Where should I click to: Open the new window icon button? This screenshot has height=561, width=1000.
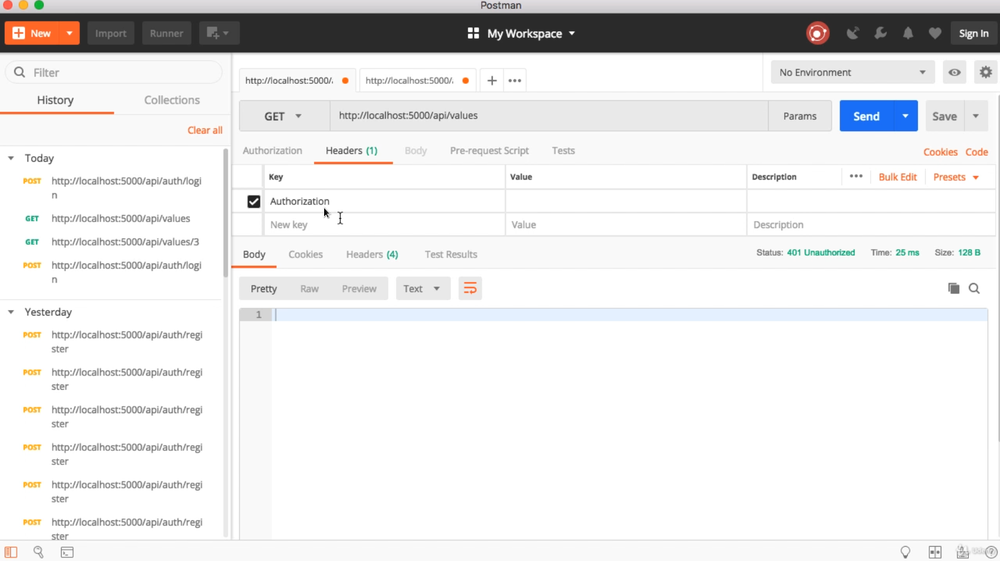pos(218,33)
